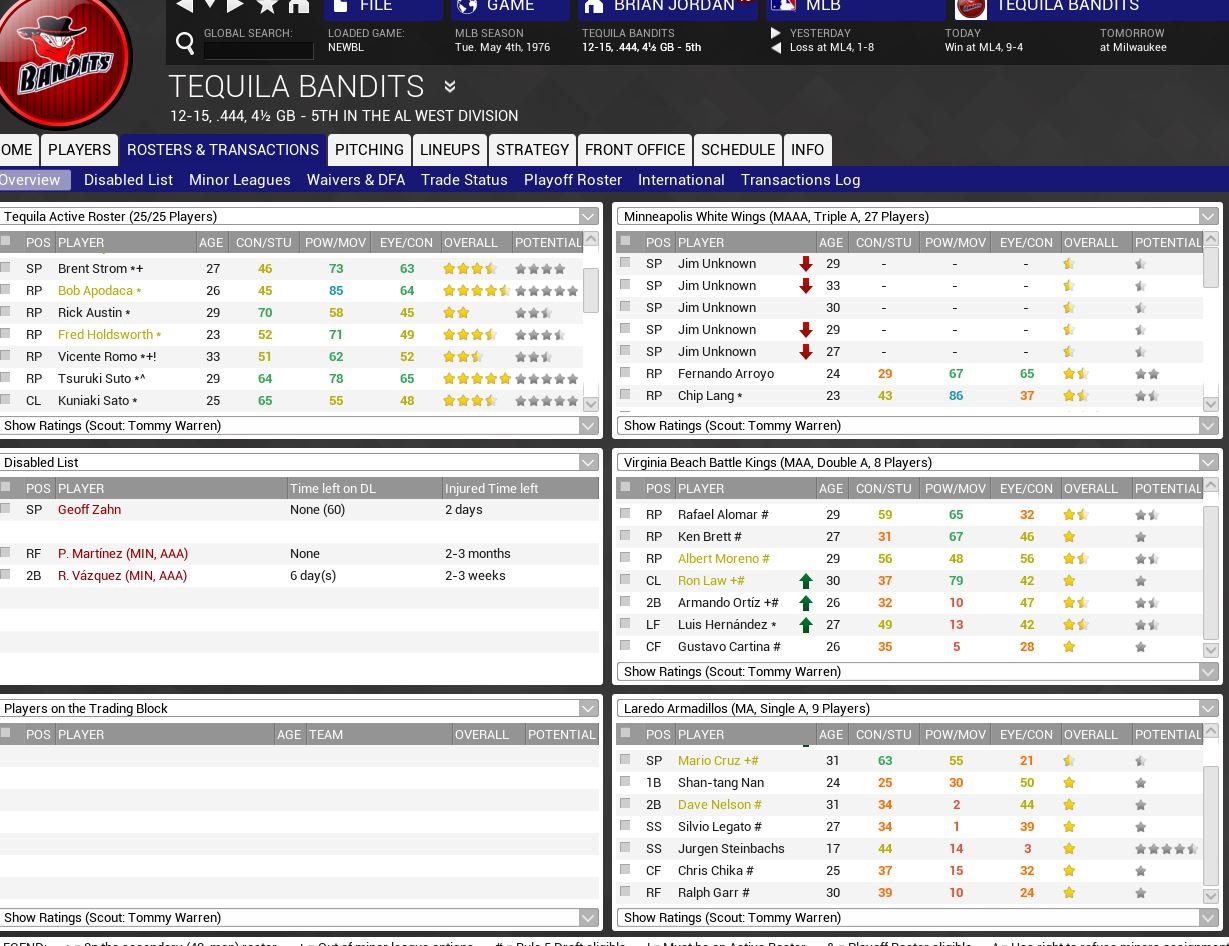Click the green up arrow beside Ron Law
This screenshot has height=946, width=1229.
(805, 581)
